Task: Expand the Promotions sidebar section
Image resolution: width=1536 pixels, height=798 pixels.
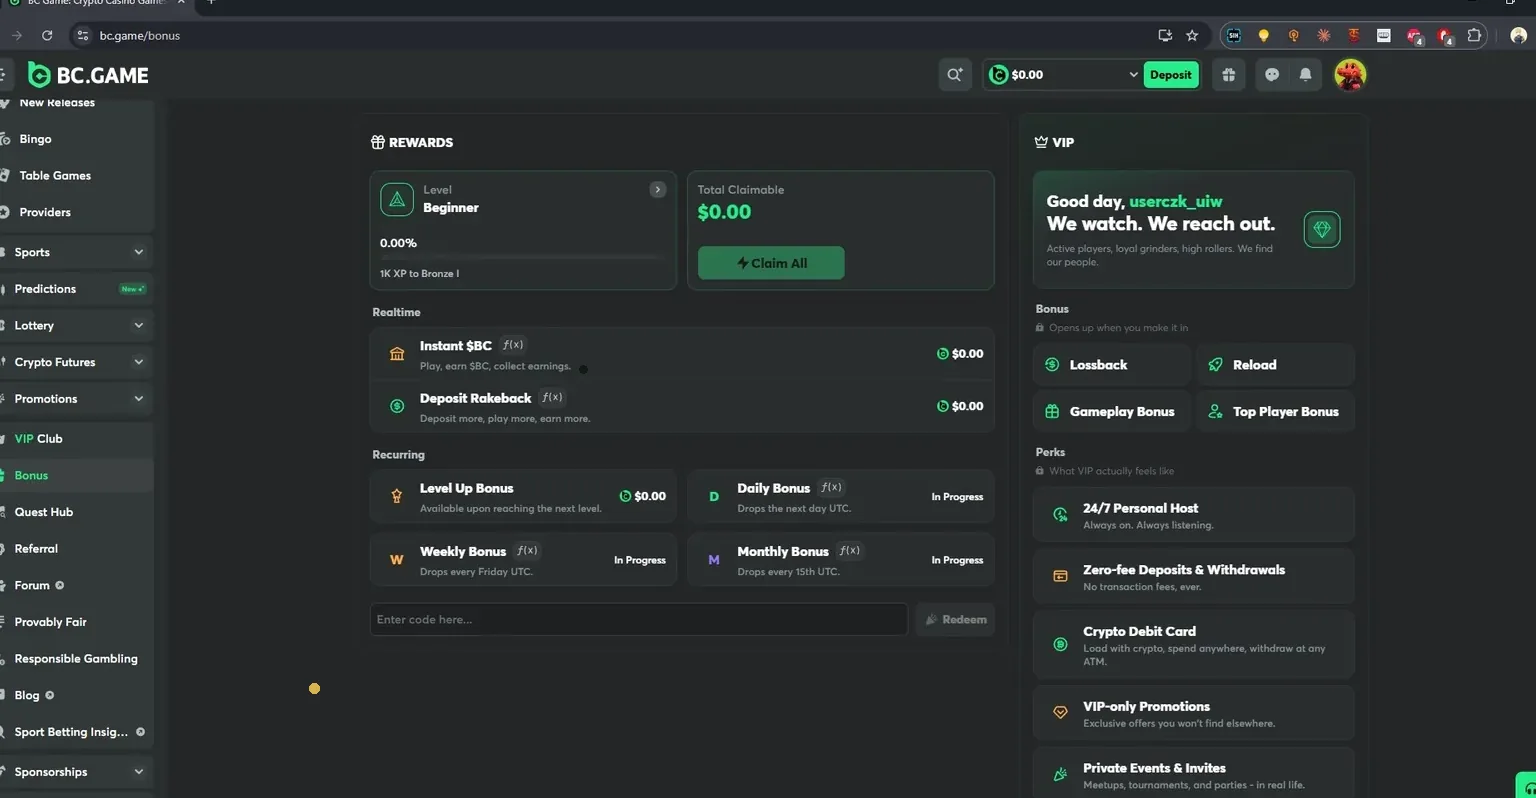Action: [139, 399]
